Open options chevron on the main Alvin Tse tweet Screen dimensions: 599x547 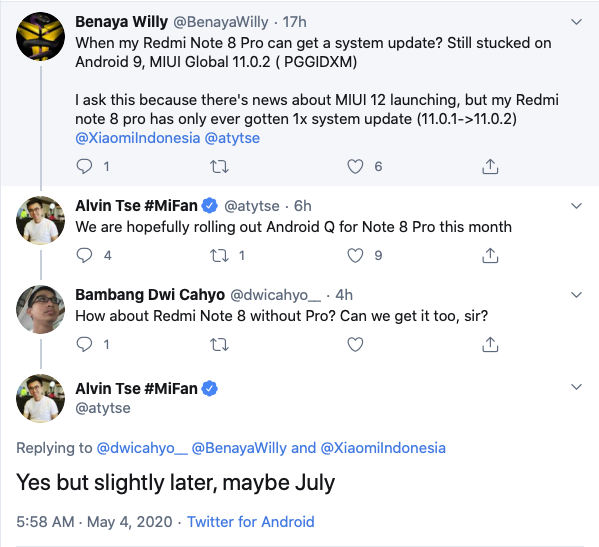click(576, 387)
